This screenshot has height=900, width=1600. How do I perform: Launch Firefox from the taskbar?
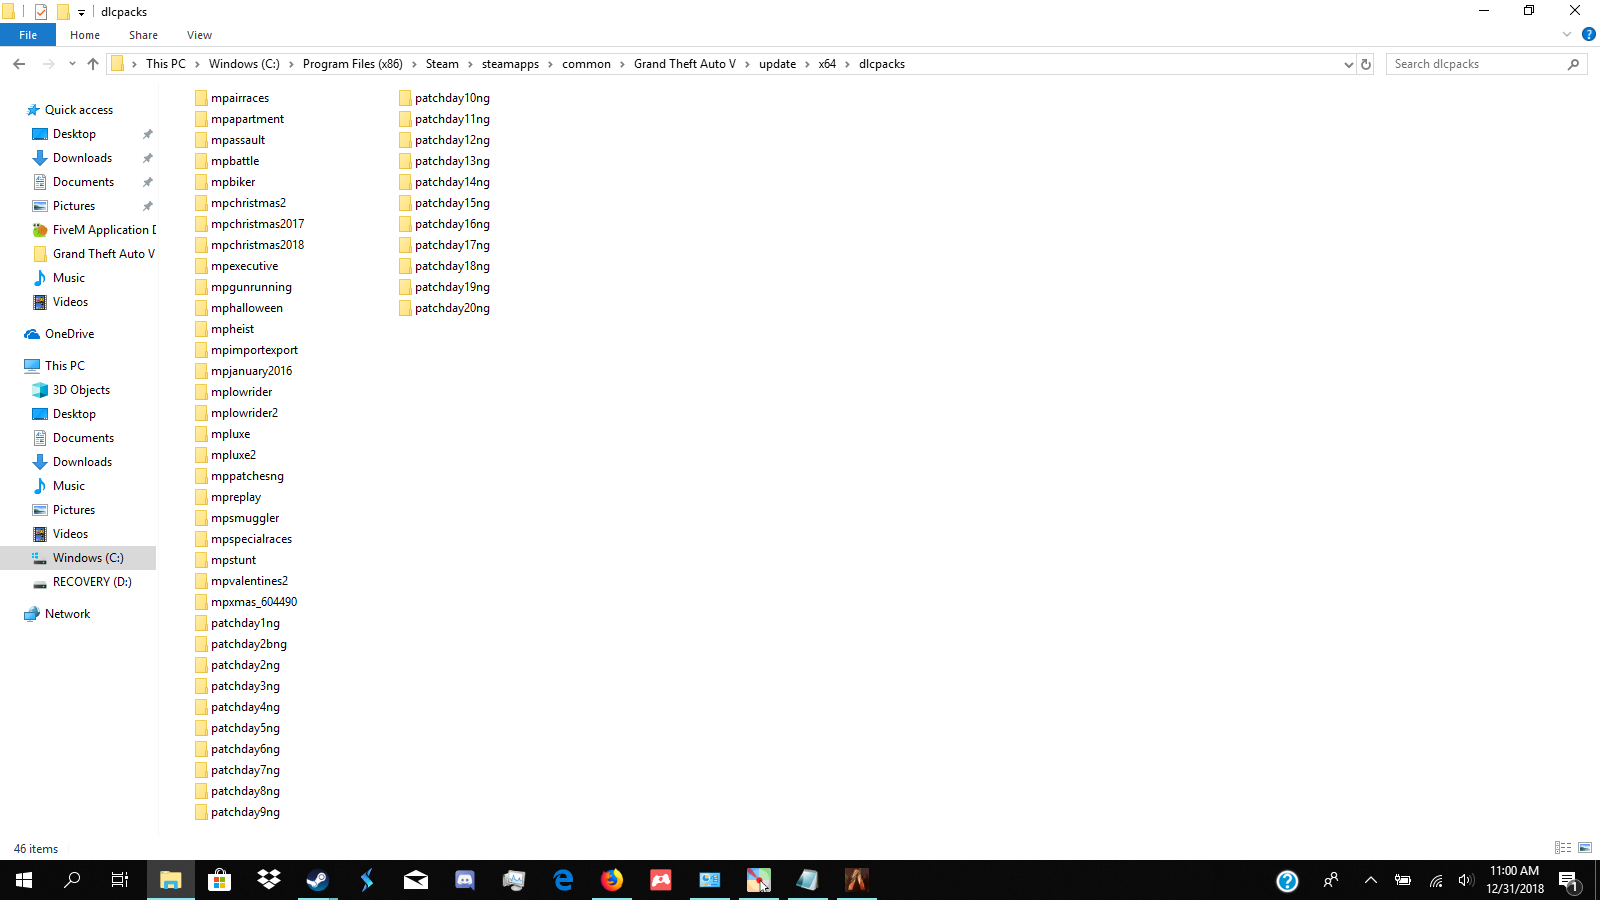612,880
